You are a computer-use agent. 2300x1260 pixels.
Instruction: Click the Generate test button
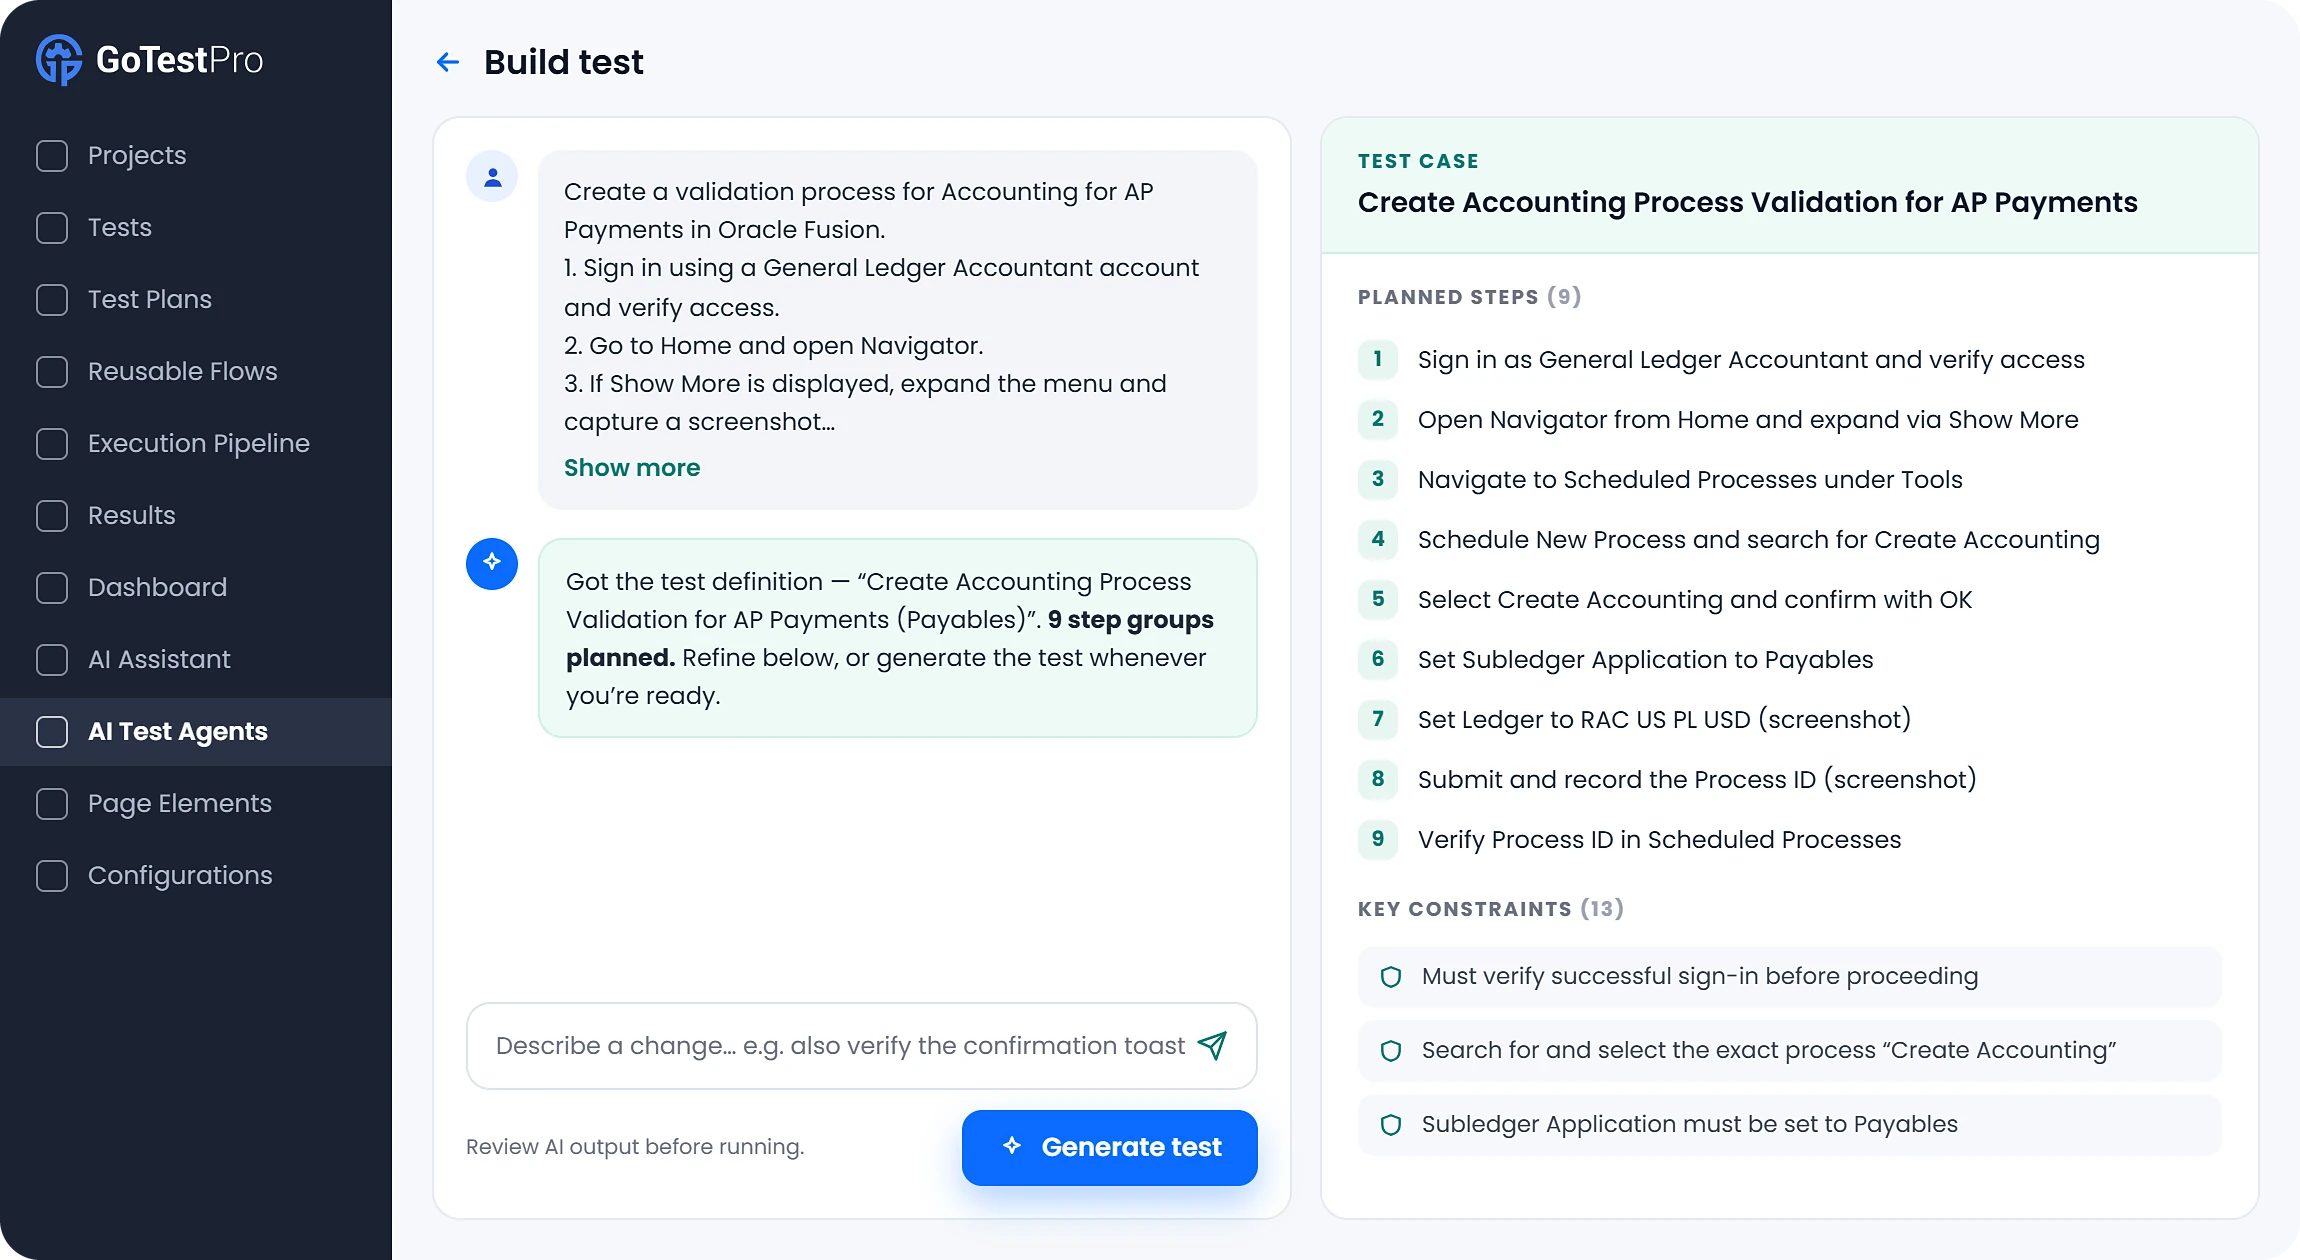tap(1110, 1148)
